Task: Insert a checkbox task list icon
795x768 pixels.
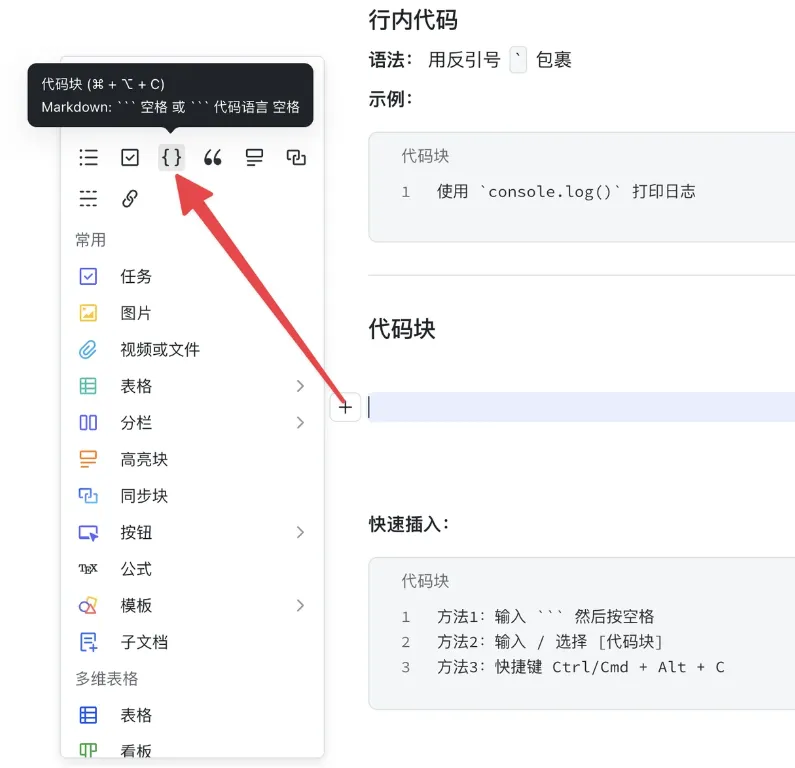Action: pos(130,158)
